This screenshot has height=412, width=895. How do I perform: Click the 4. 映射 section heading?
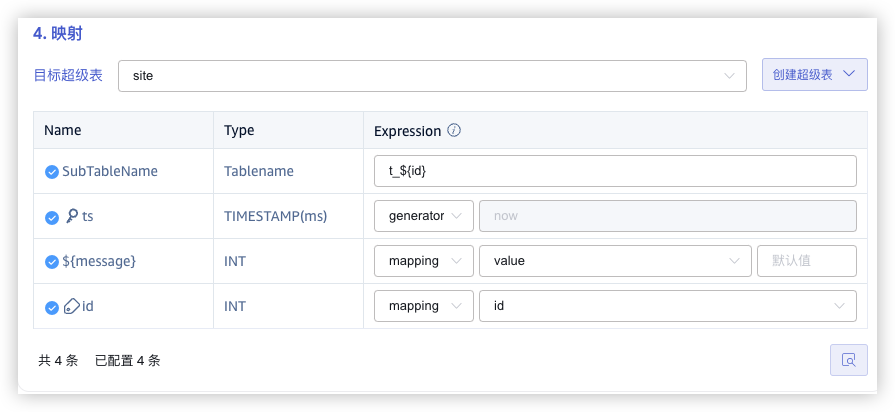click(58, 33)
